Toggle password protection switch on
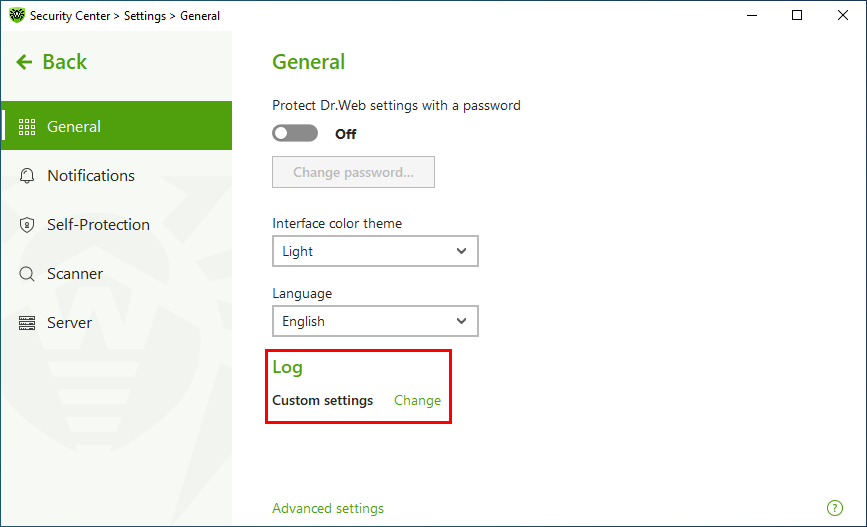This screenshot has height=527, width=867. pyautogui.click(x=295, y=133)
